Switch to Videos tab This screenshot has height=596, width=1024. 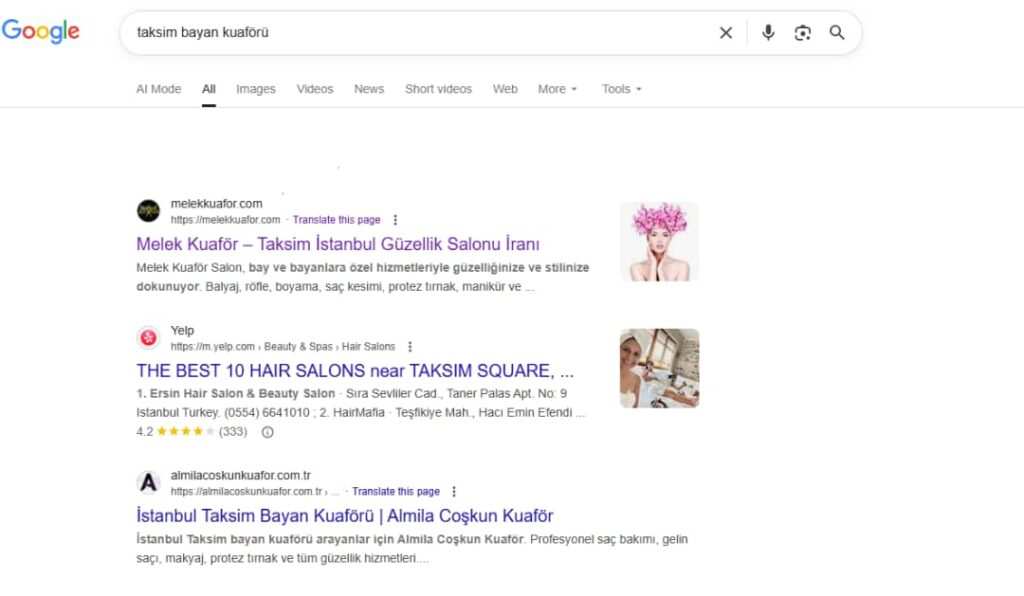[315, 89]
